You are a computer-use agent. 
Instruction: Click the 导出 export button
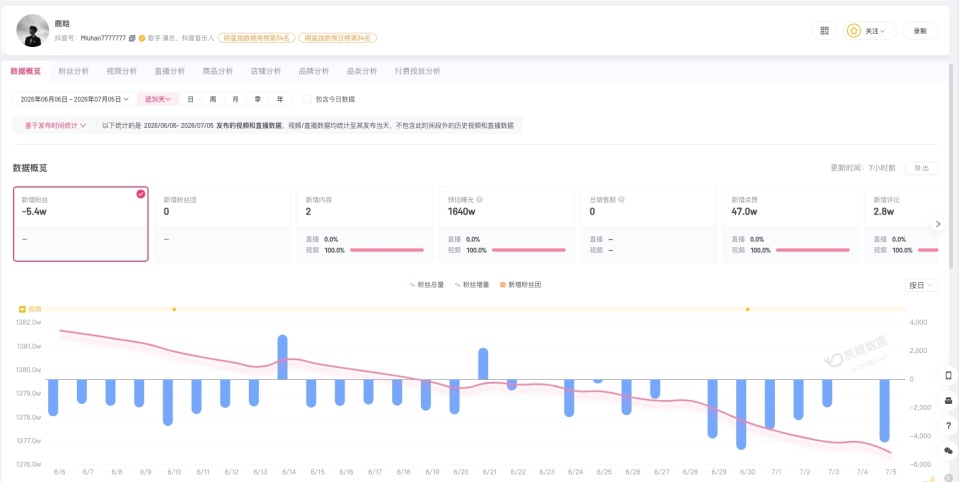click(x=921, y=168)
